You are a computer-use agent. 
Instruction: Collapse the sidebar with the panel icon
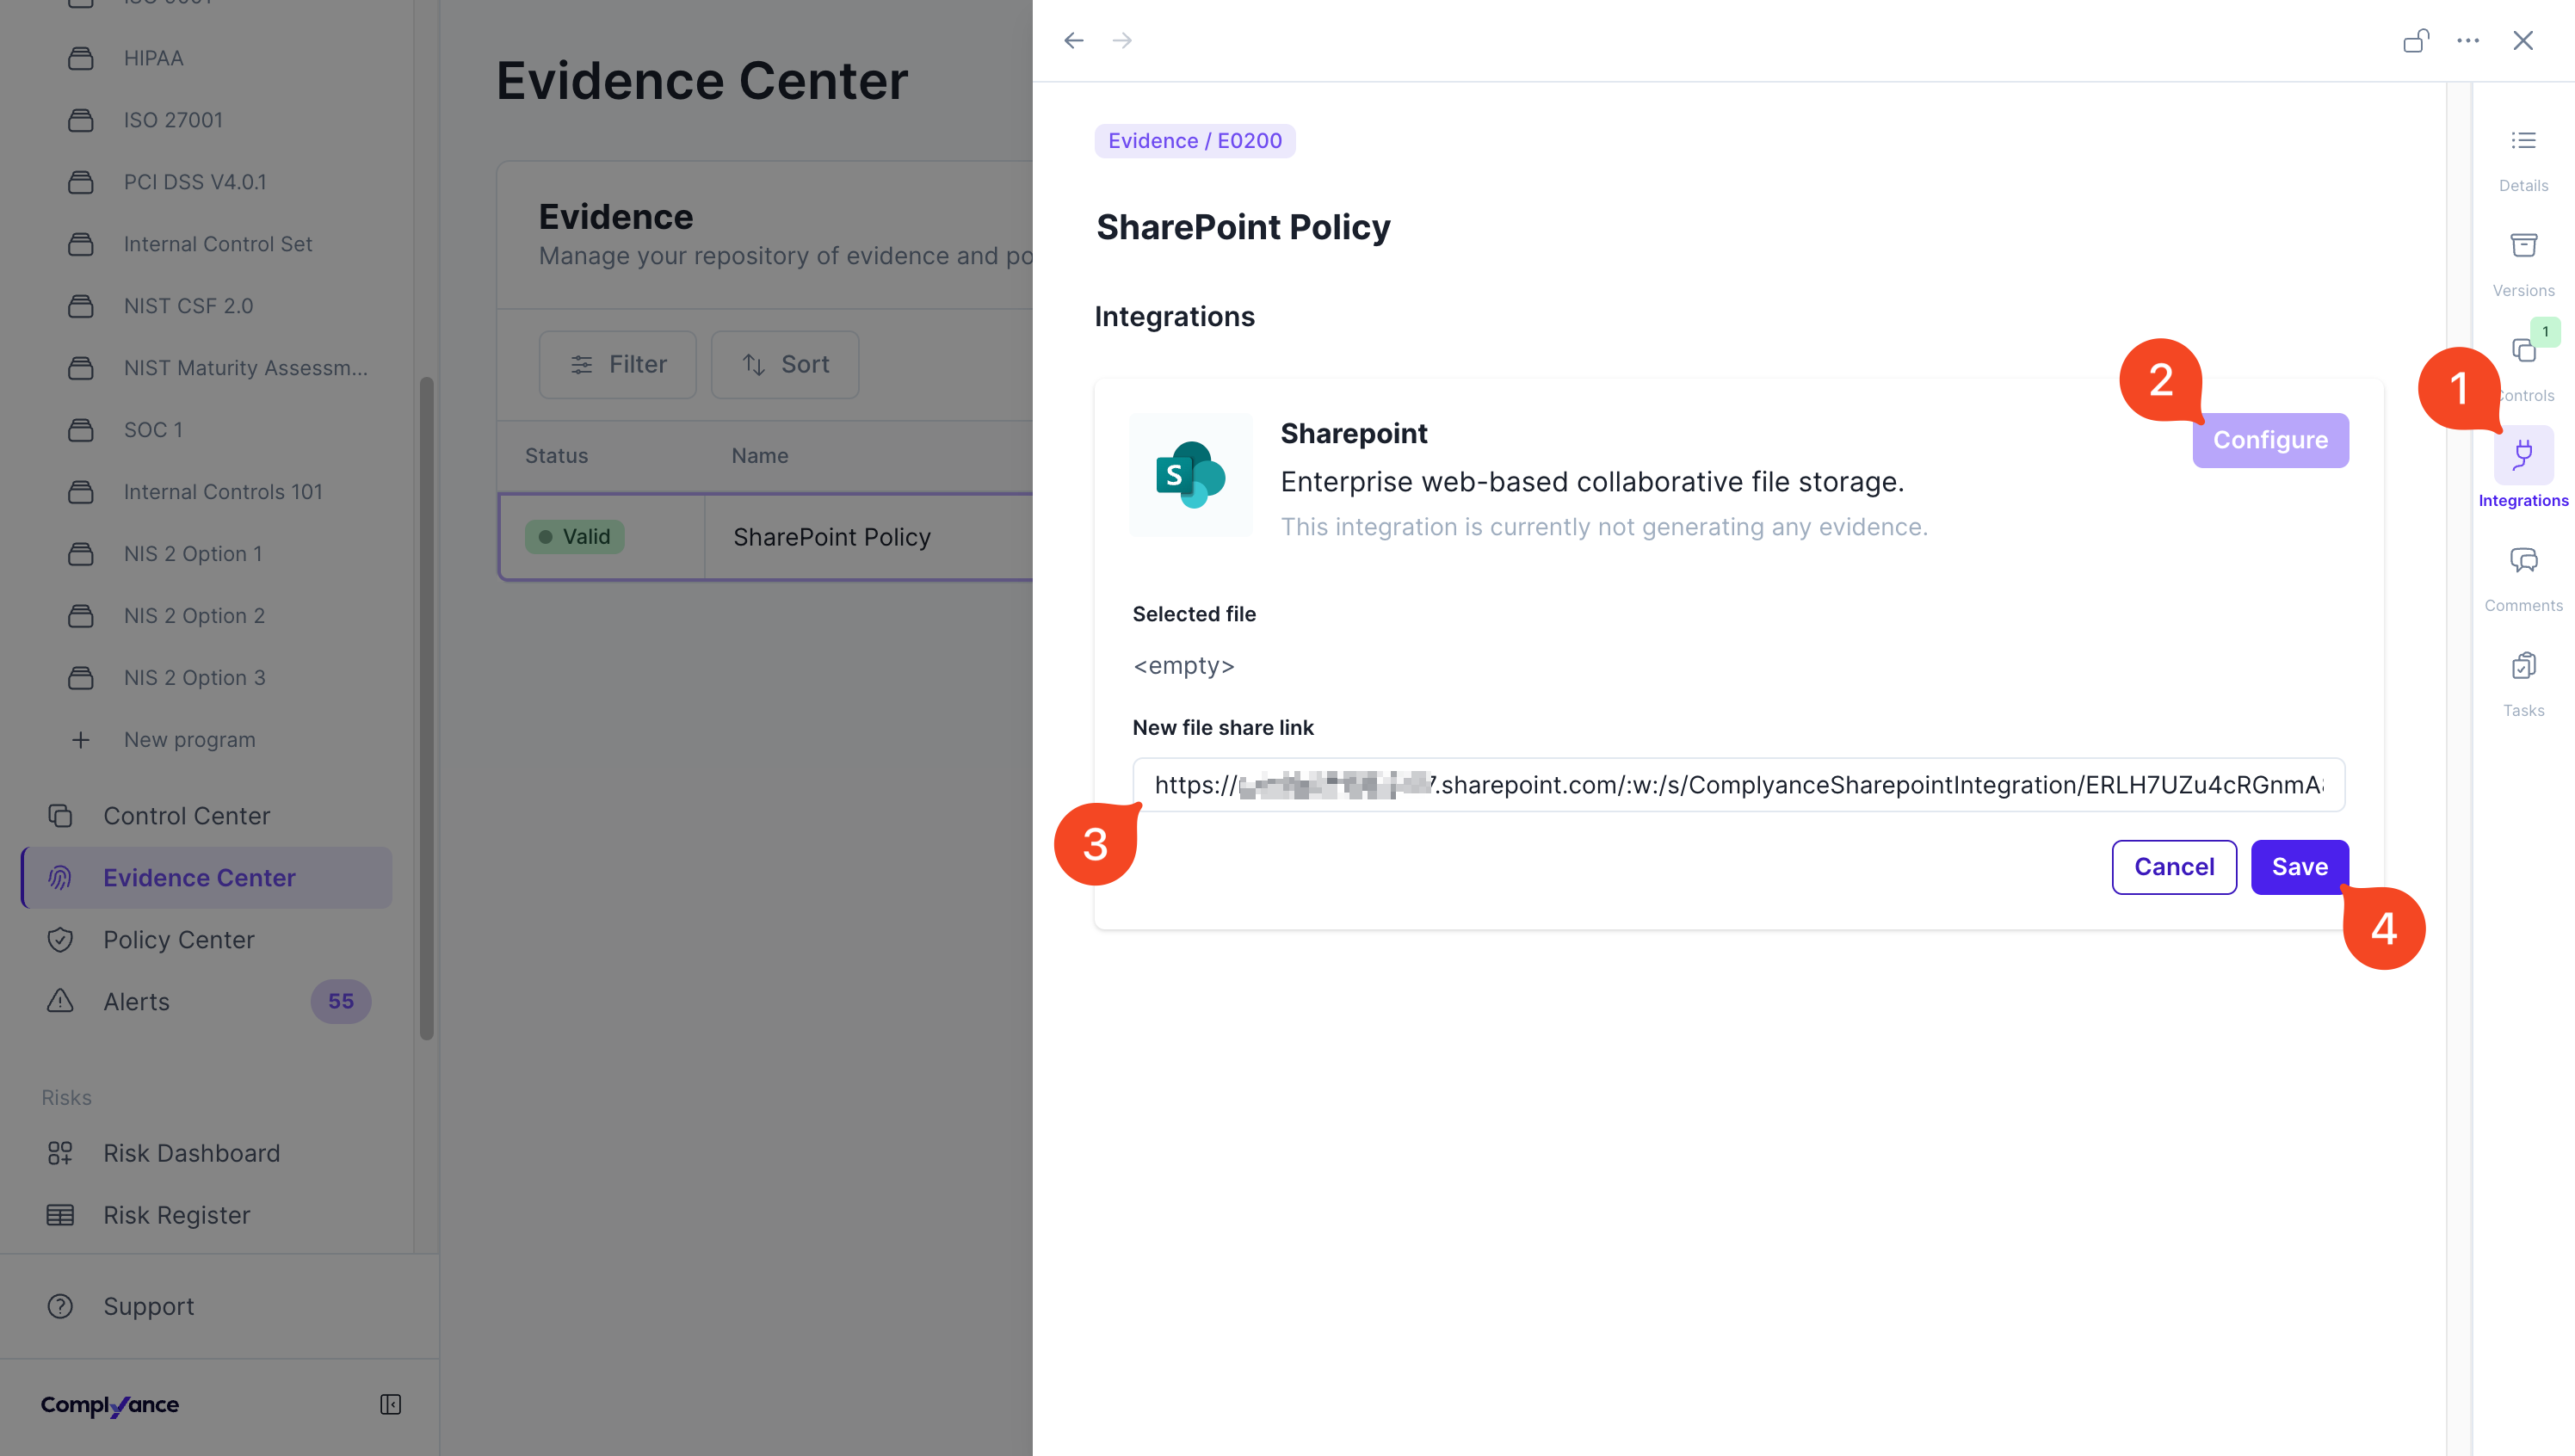click(x=391, y=1404)
